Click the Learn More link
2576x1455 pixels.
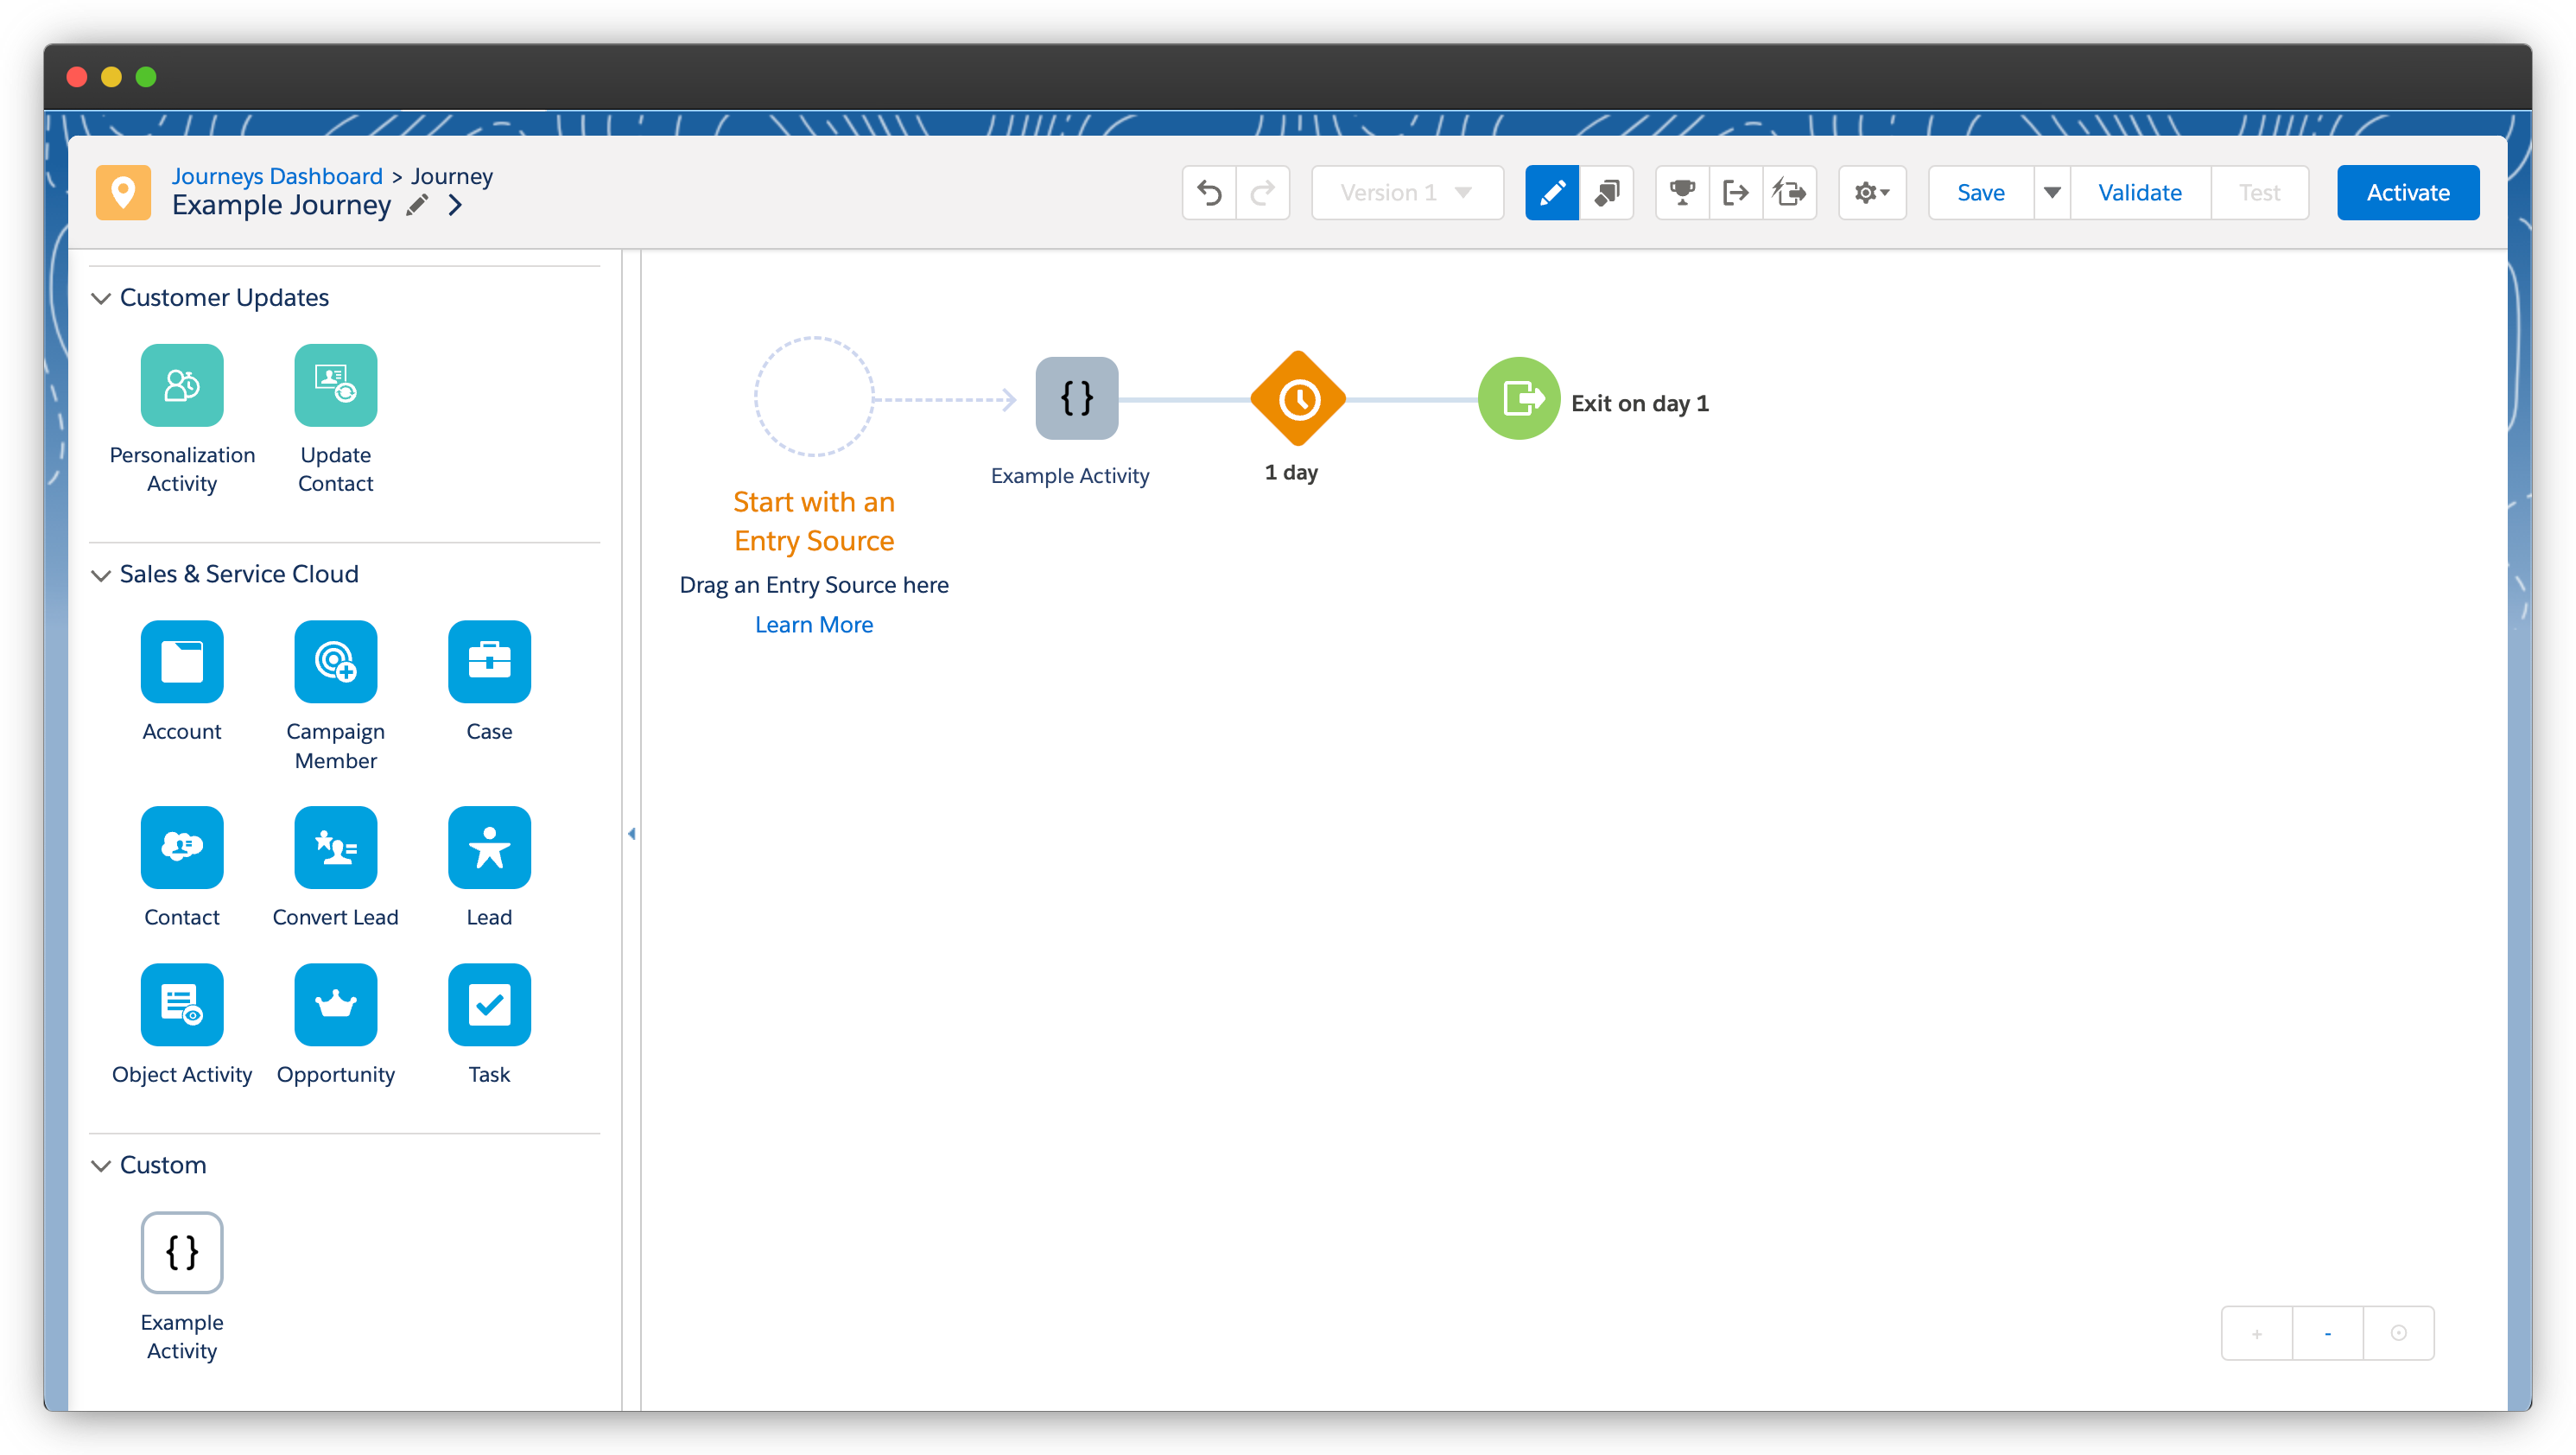click(814, 624)
